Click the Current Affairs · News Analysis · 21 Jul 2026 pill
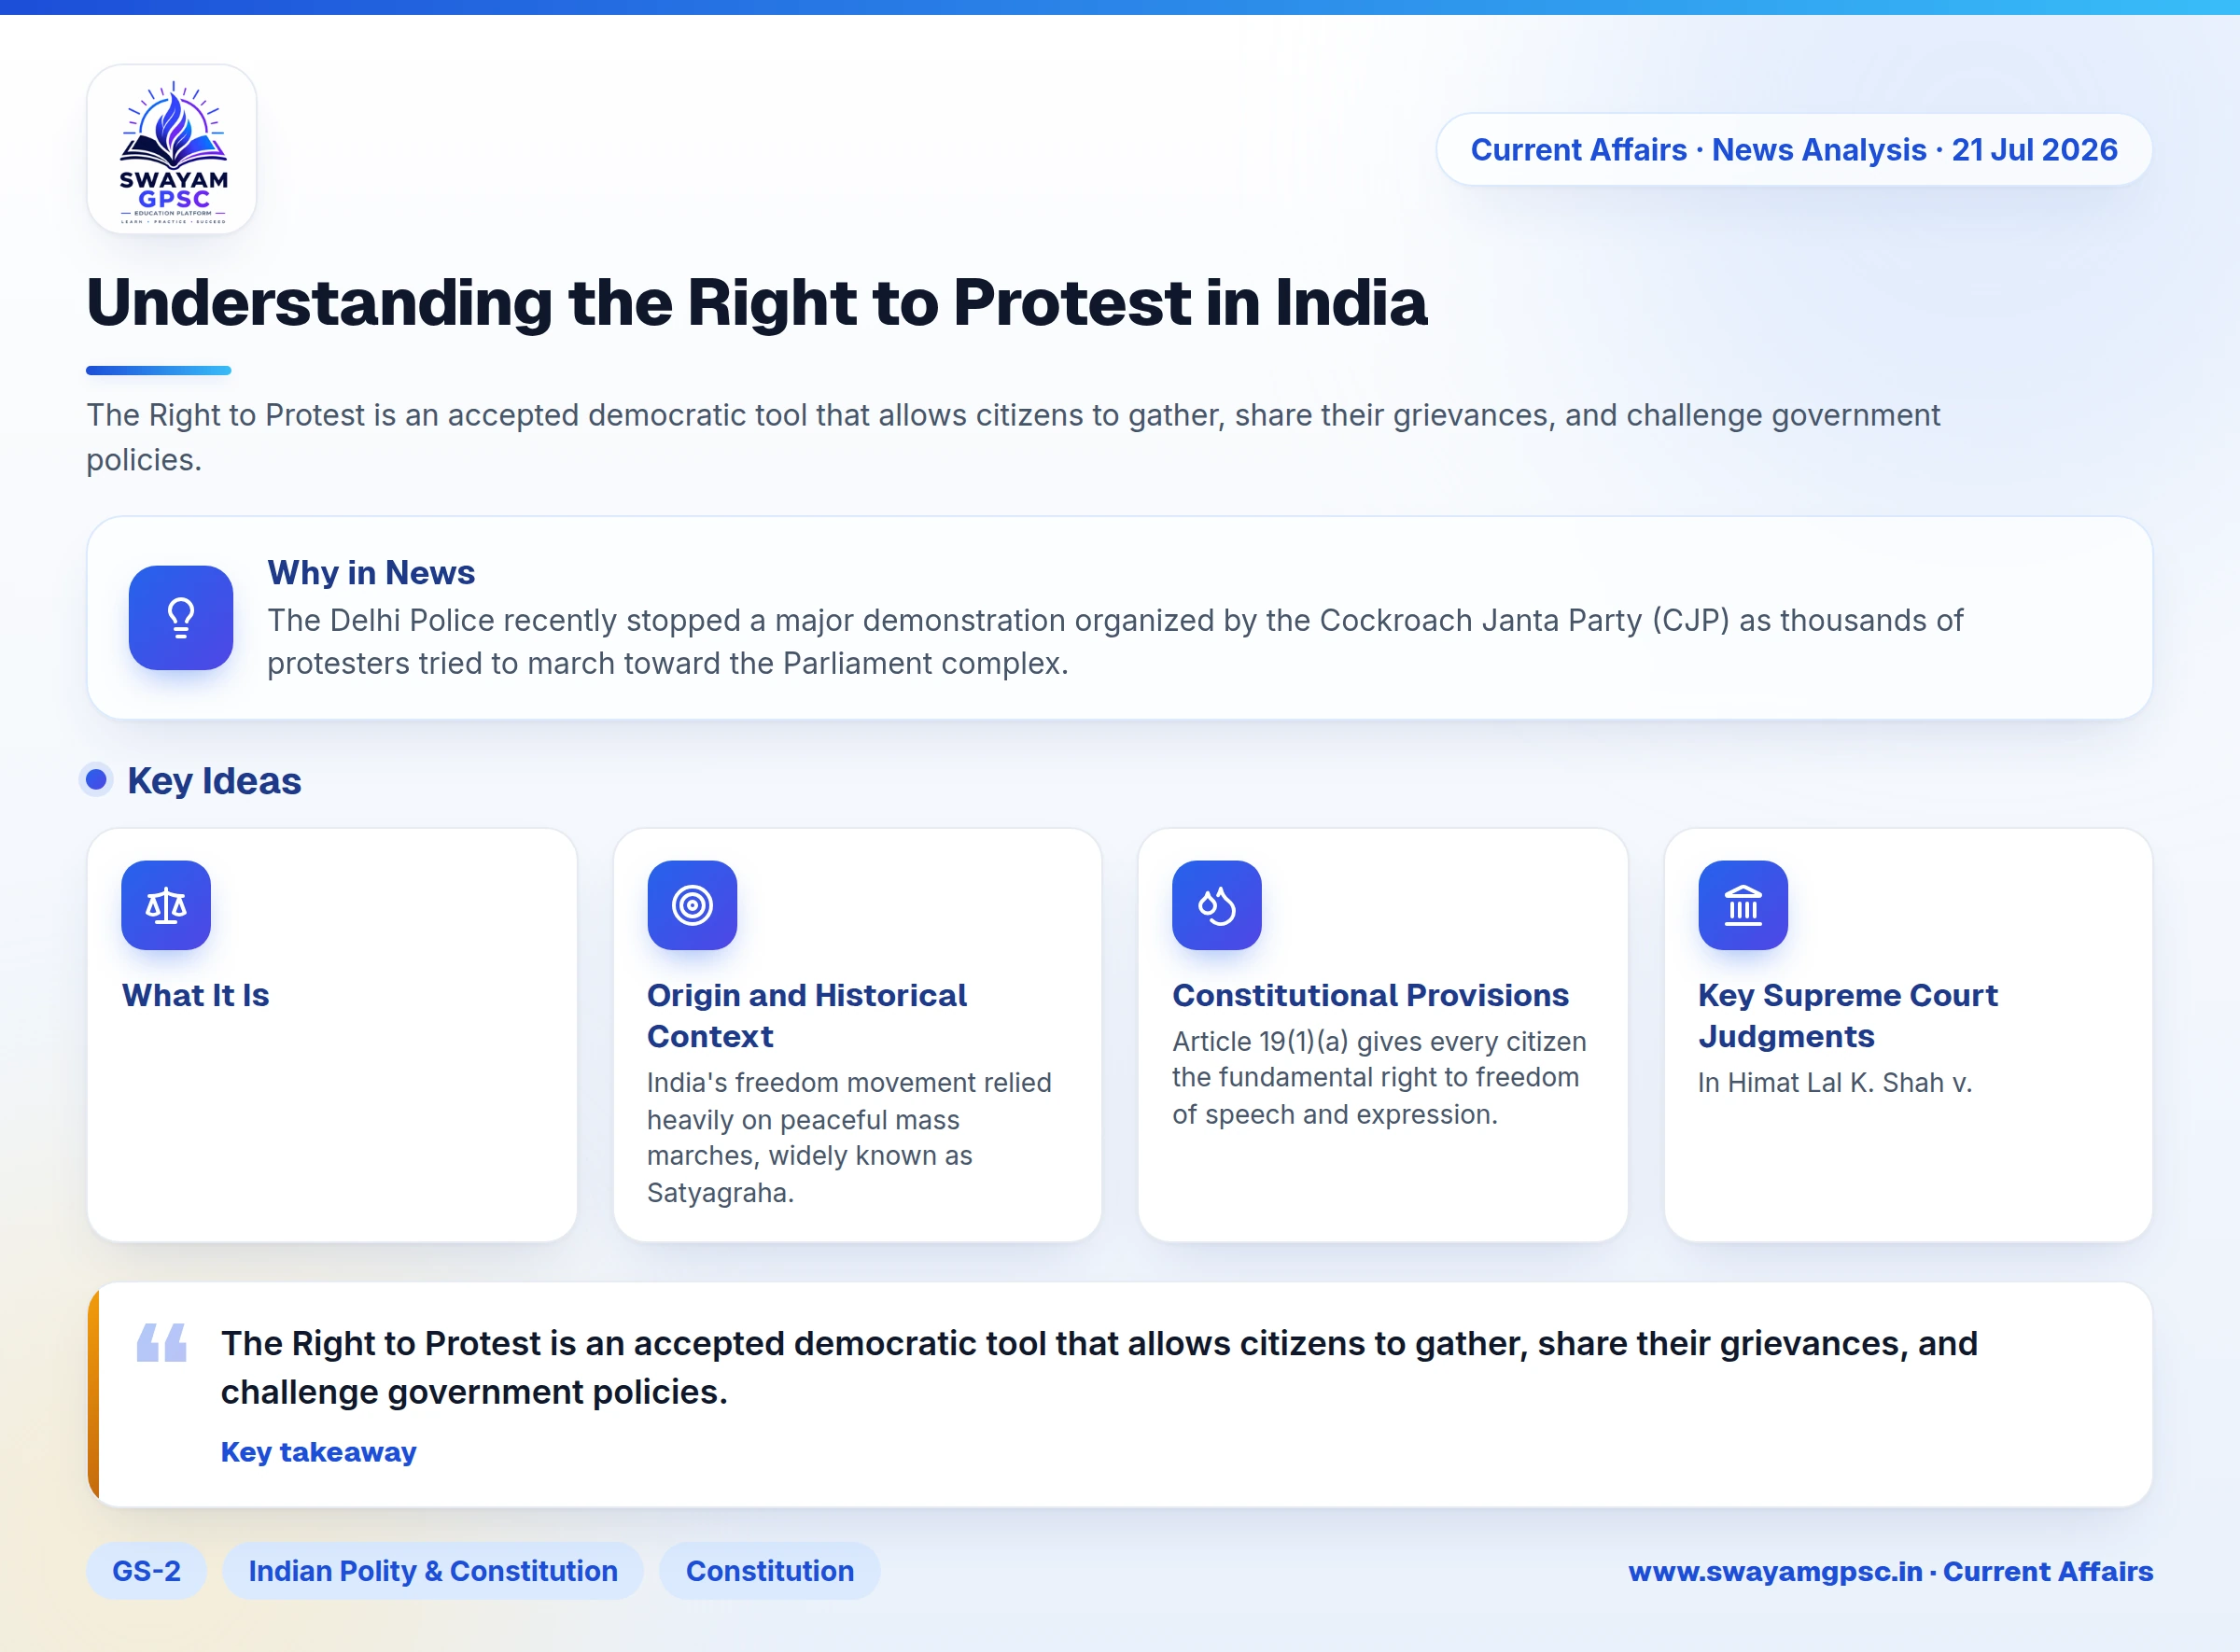 1794,150
